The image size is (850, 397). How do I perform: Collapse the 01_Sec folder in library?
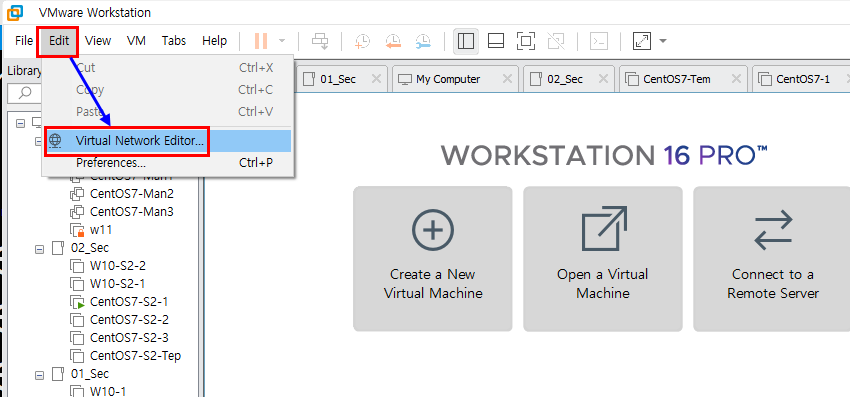39,375
